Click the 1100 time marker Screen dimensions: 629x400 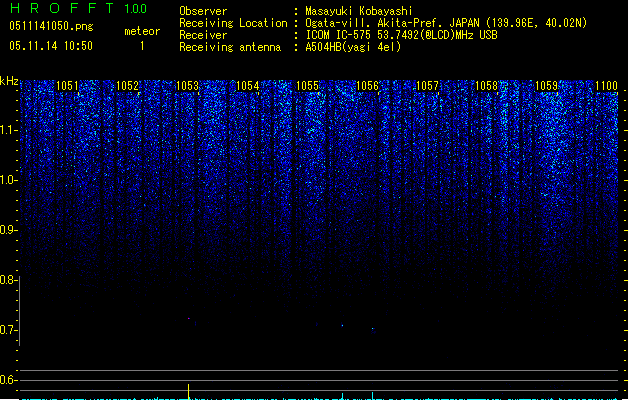[x=606, y=85]
